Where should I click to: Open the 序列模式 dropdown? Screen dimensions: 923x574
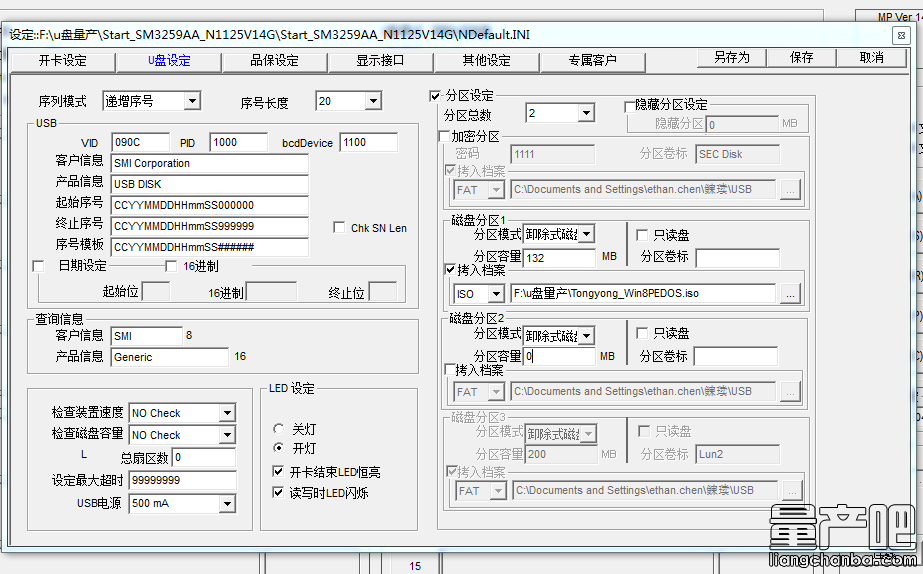[192, 101]
